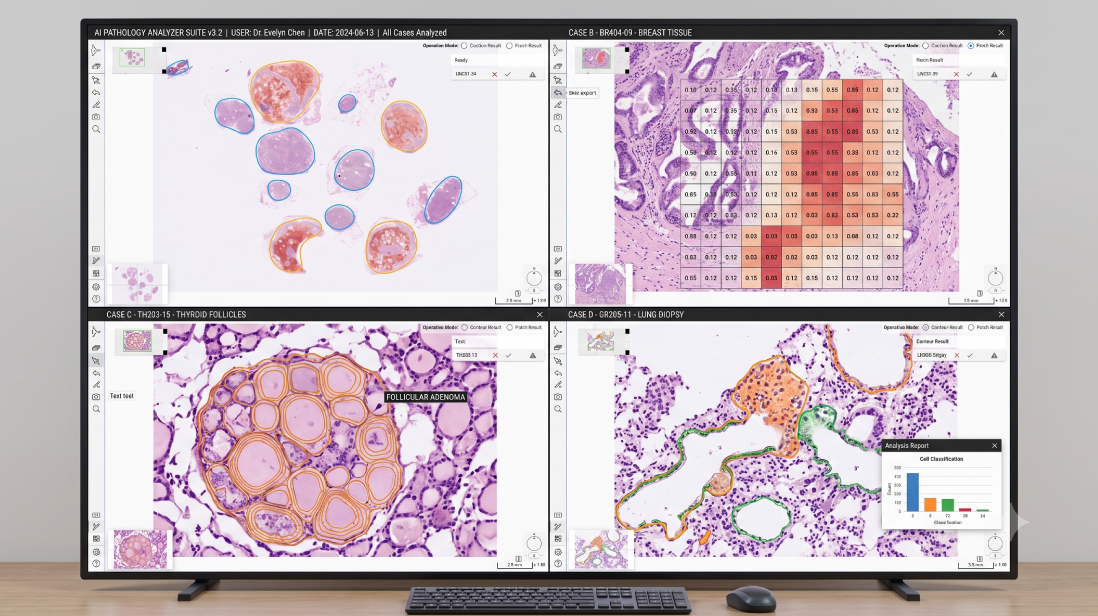Click the heatmap cell showing 0.22
1098x616 pixels.
tap(892, 216)
